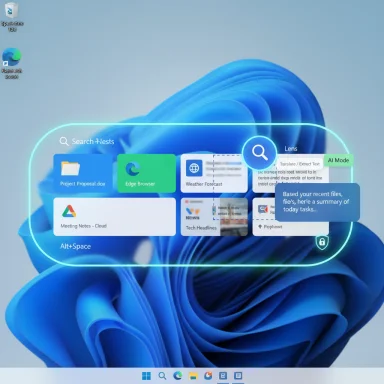This screenshot has width=384, height=384.
Task: Click the magnifier icon beside Search Nests
Action: (64, 141)
